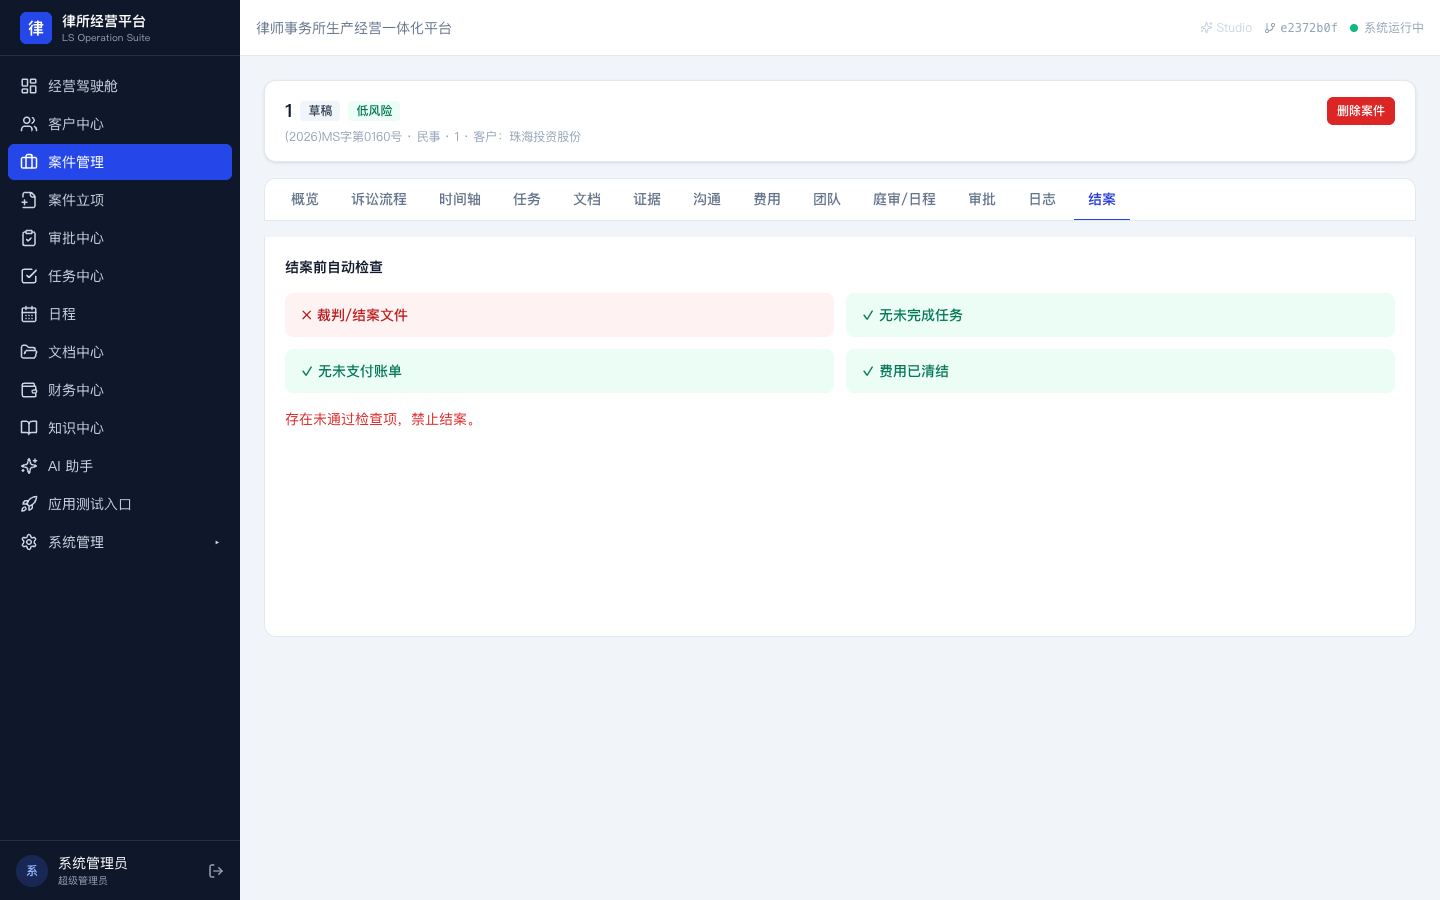Click the red 删除案件 button
Screen dimensions: 1440x900
point(1361,111)
